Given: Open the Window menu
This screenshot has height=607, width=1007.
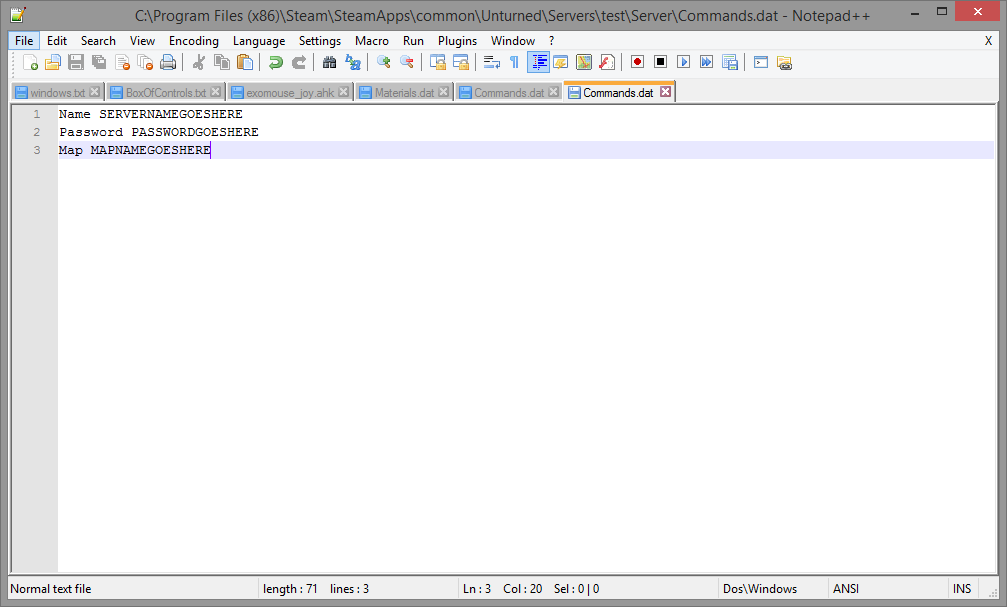Looking at the screenshot, I should pyautogui.click(x=512, y=40).
